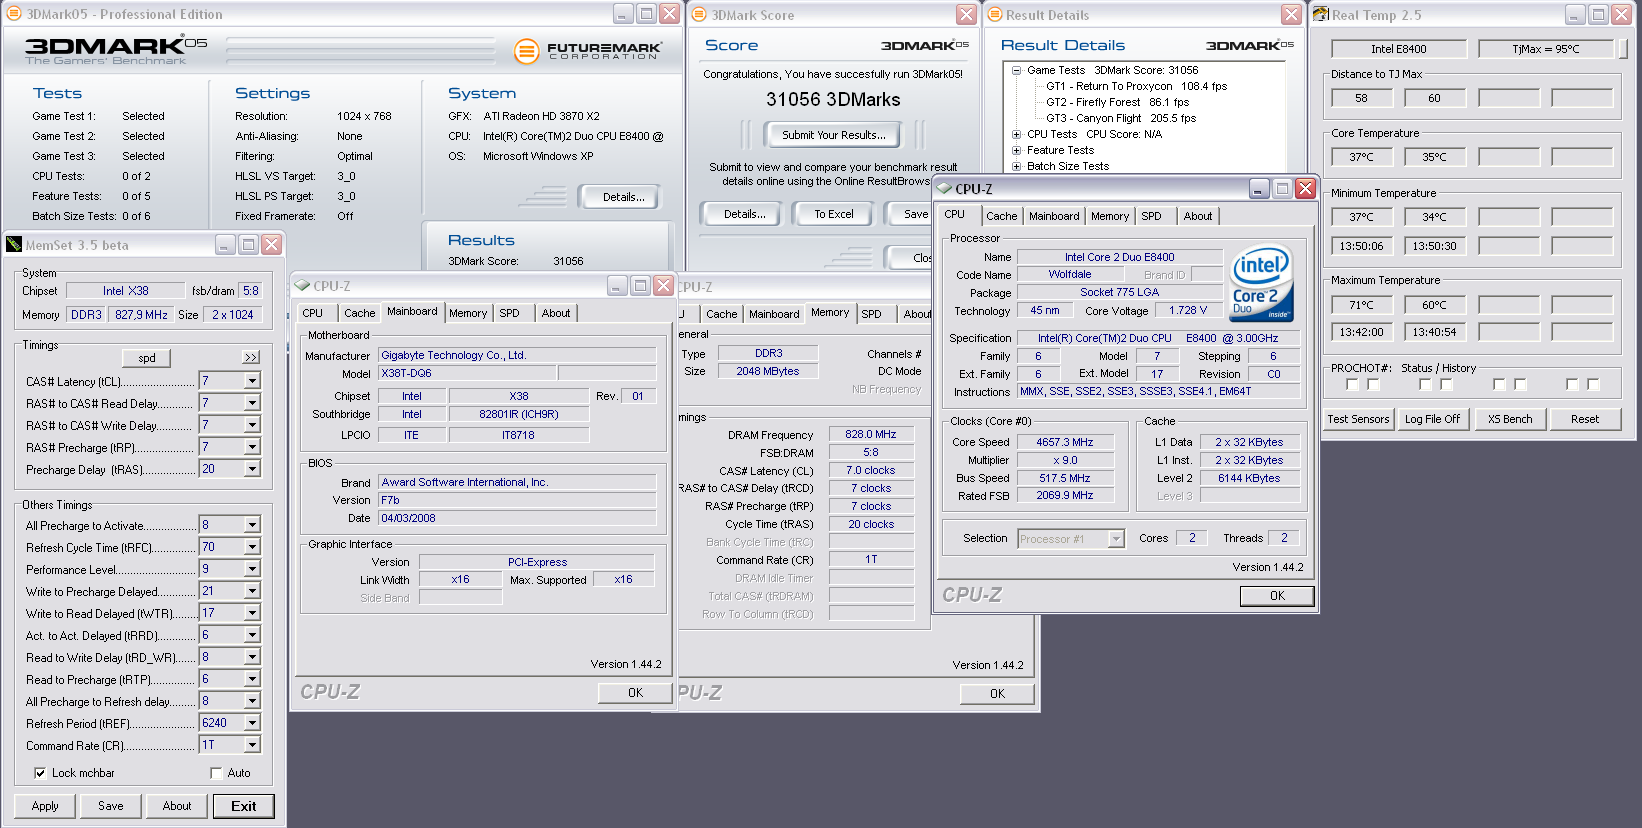Click Submit Your Results button
The width and height of the screenshot is (1642, 828).
(833, 135)
